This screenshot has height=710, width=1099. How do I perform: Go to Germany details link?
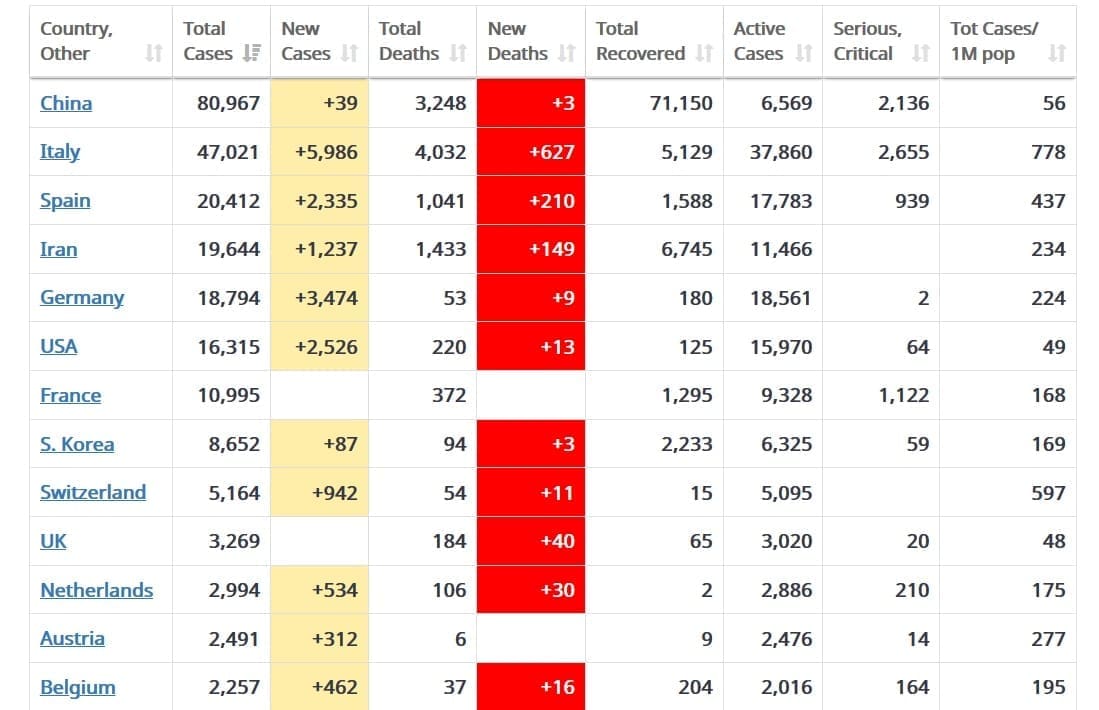pyautogui.click(x=82, y=298)
